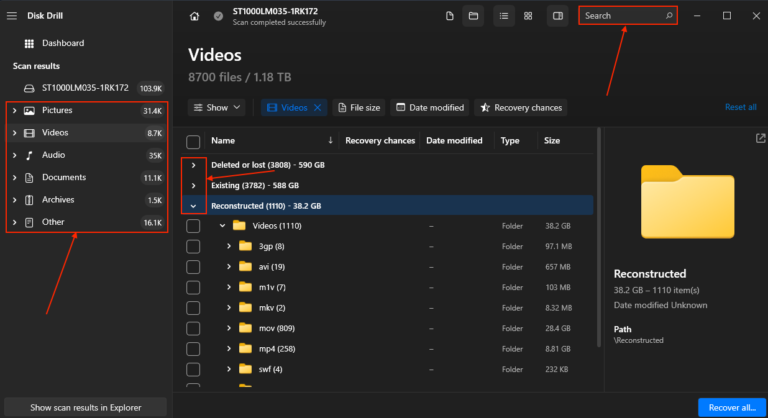Screen dimensions: 768x418
Task: Open Documents category in sidebar
Action: (87, 177)
